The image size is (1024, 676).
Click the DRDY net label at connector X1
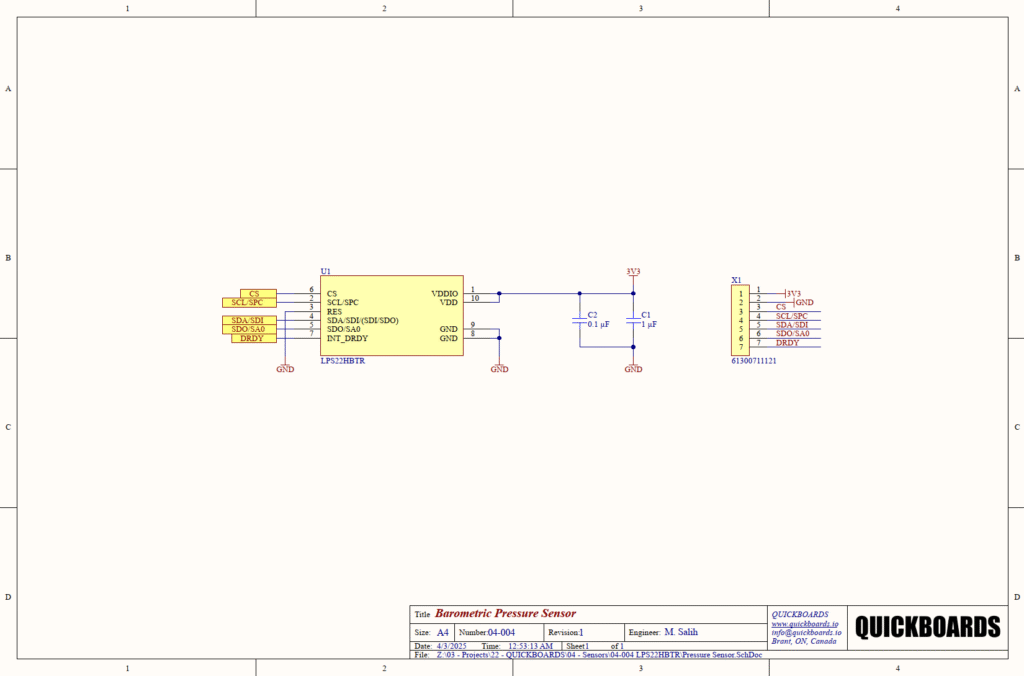(x=788, y=343)
